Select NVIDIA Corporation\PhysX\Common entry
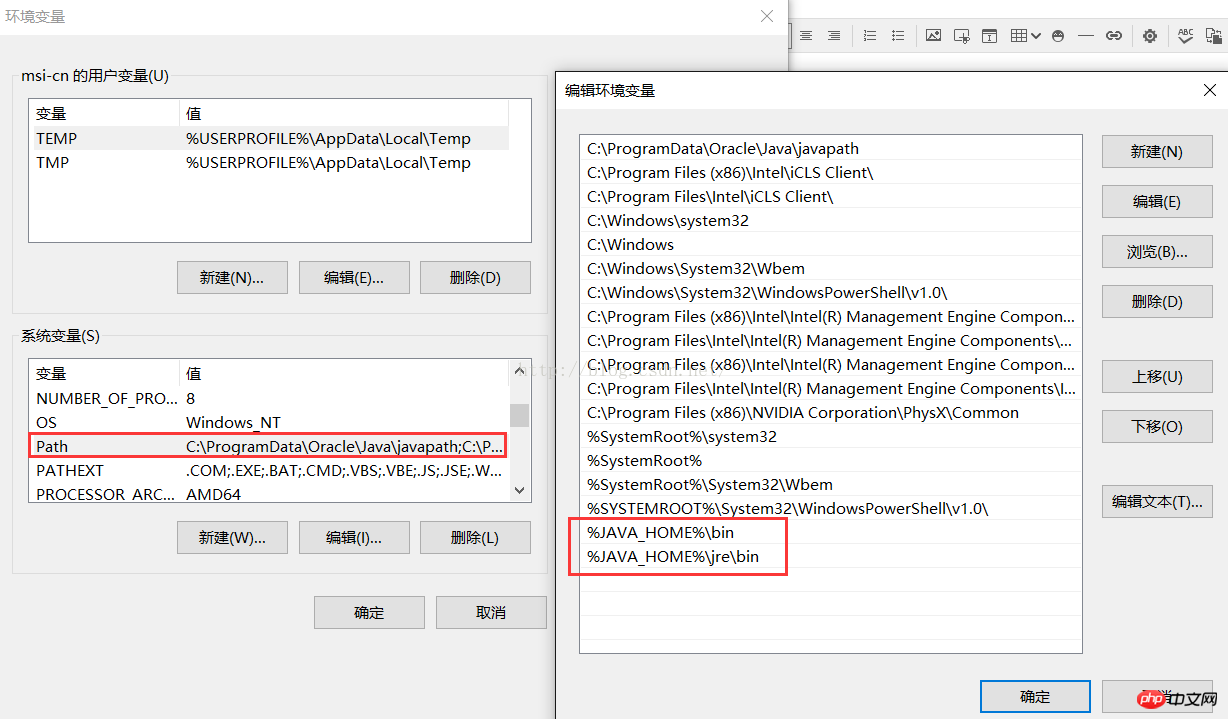The image size is (1228, 719). pos(830,412)
